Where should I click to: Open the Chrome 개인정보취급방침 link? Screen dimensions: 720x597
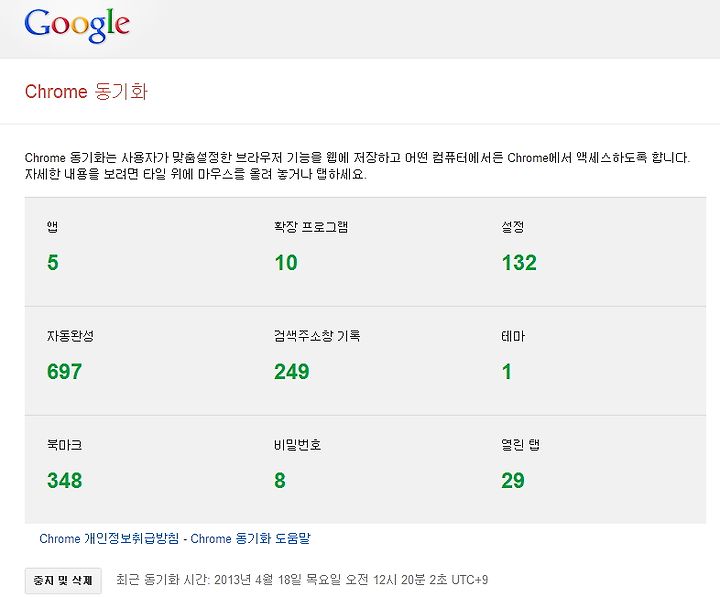point(109,538)
